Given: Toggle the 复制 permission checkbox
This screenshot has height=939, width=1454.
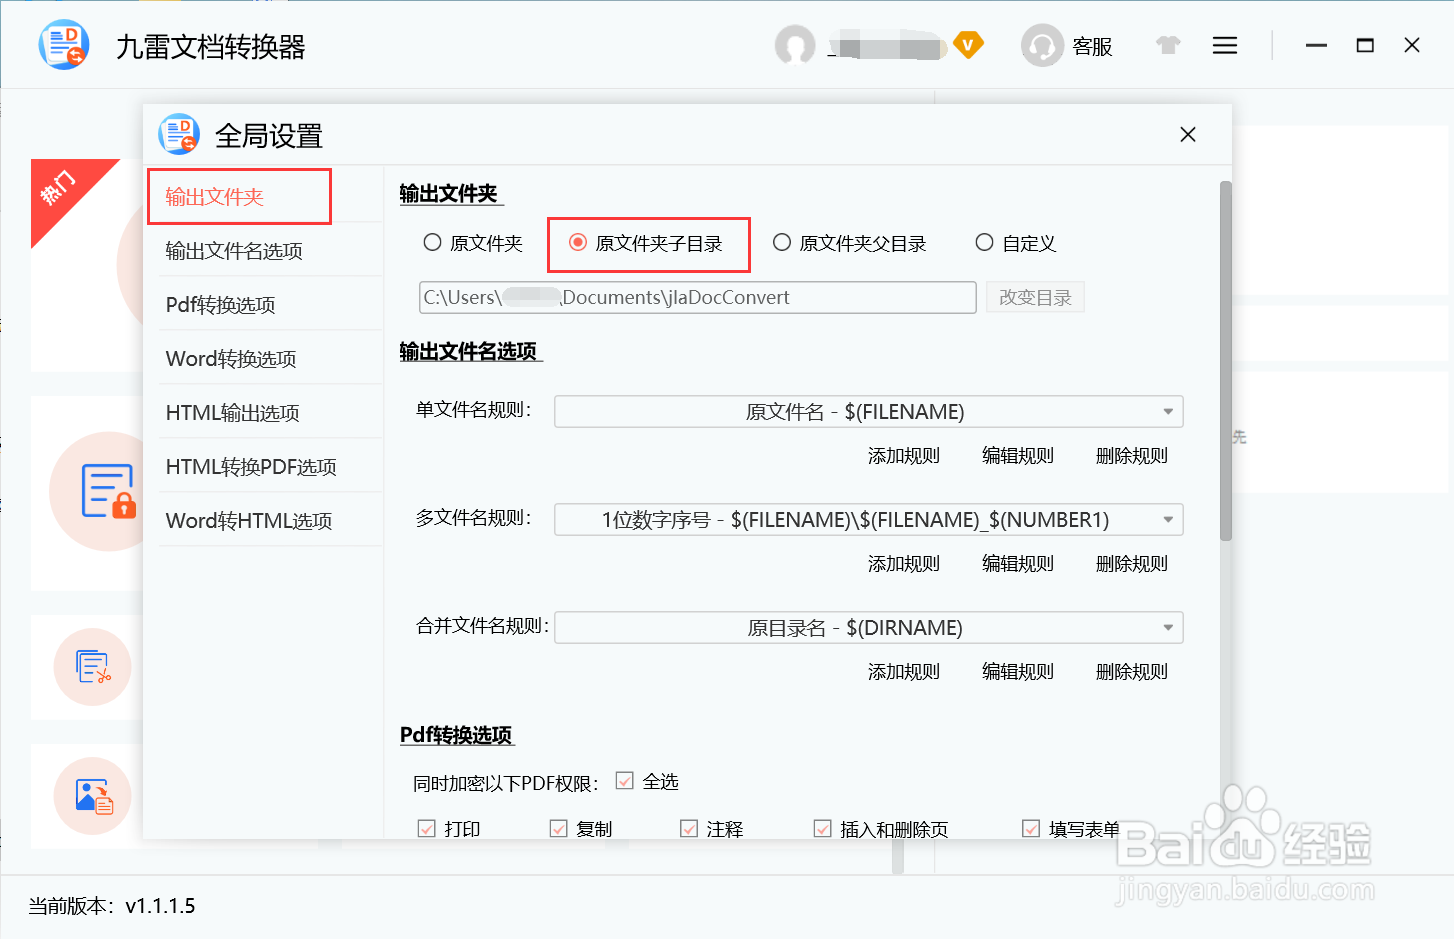Looking at the screenshot, I should [559, 829].
